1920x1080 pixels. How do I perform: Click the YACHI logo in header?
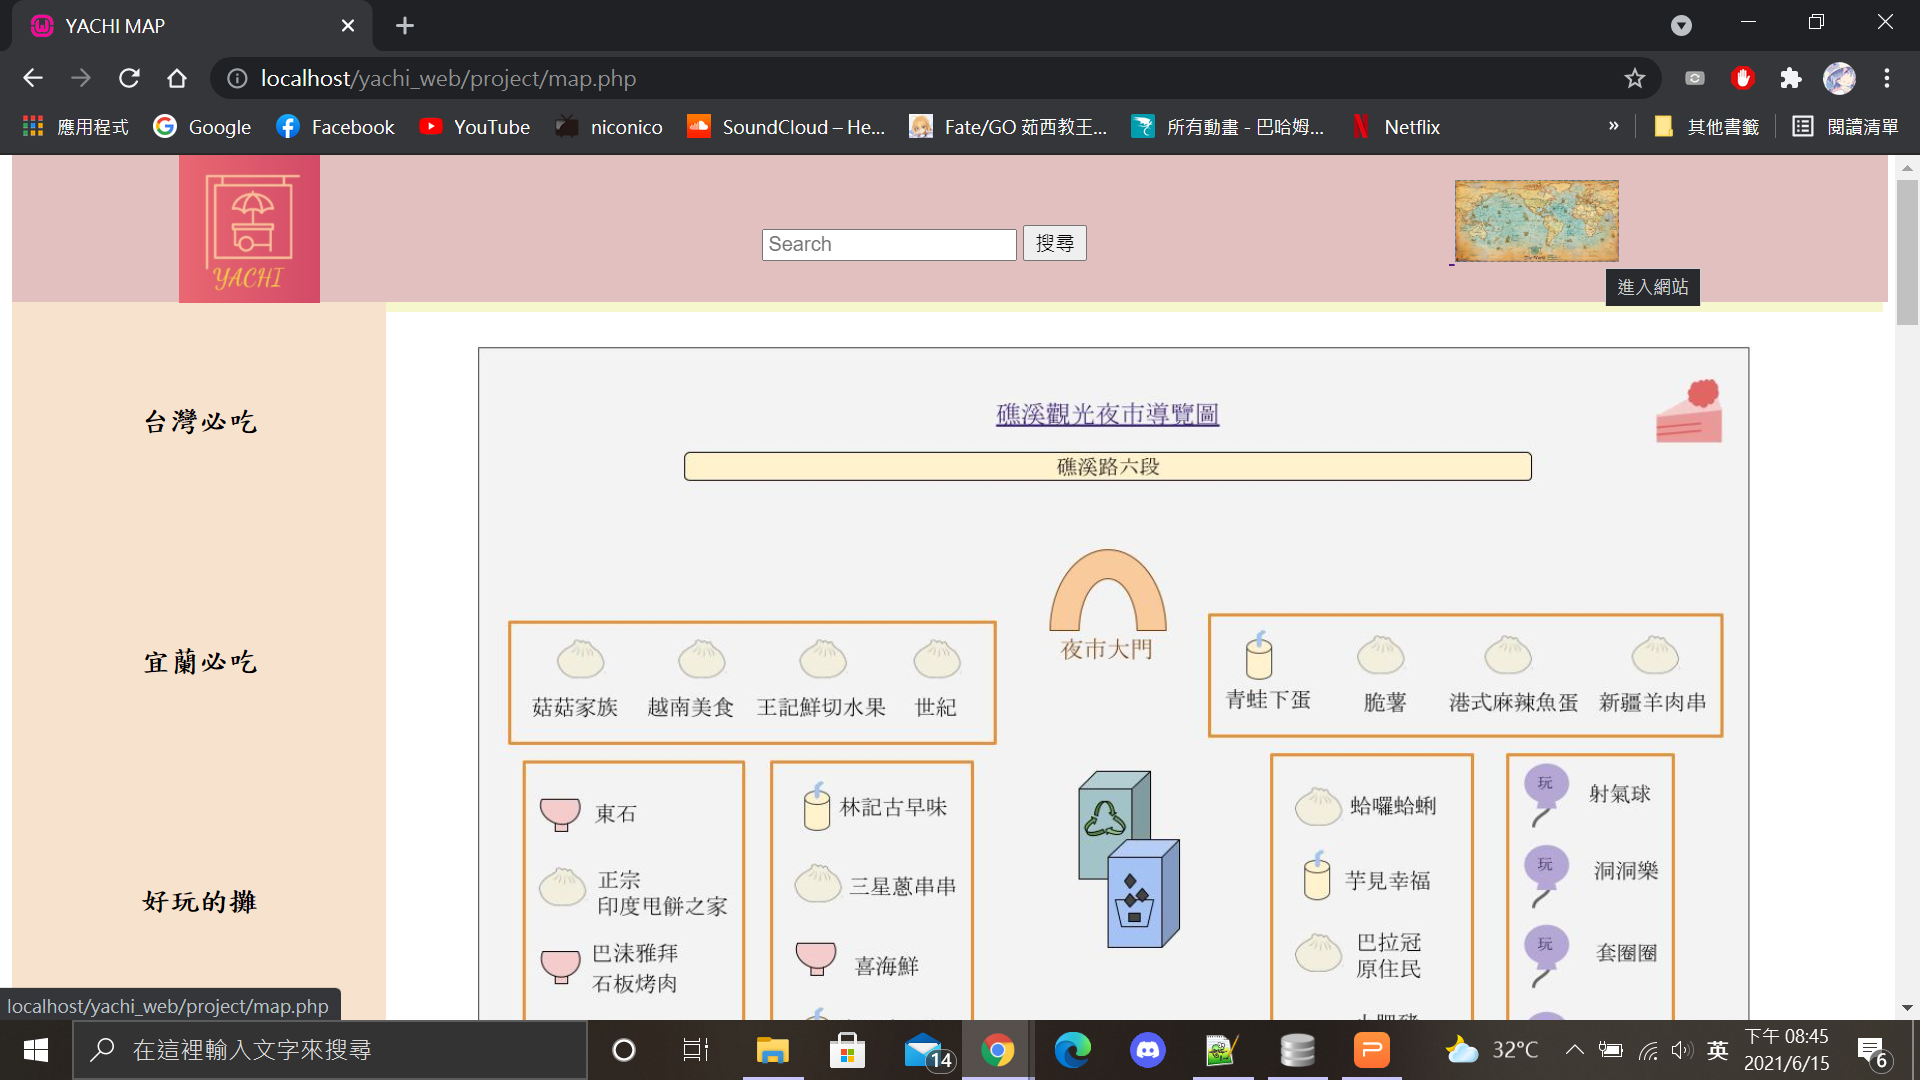point(249,229)
